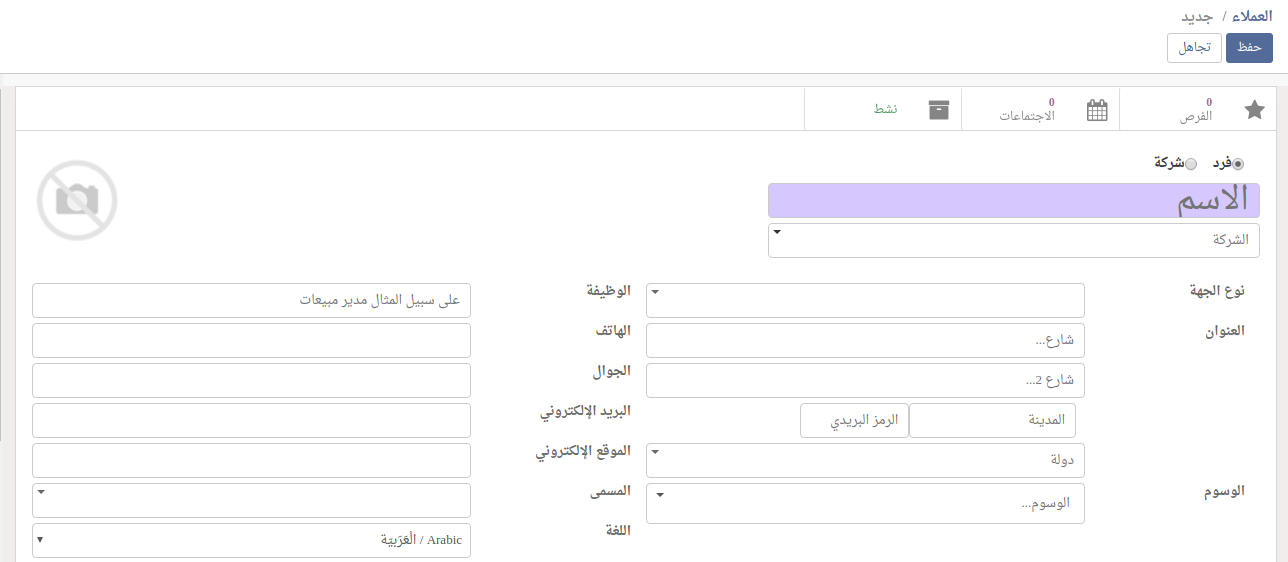Toggle the نشط active status
1288x562 pixels.
(x=885, y=109)
